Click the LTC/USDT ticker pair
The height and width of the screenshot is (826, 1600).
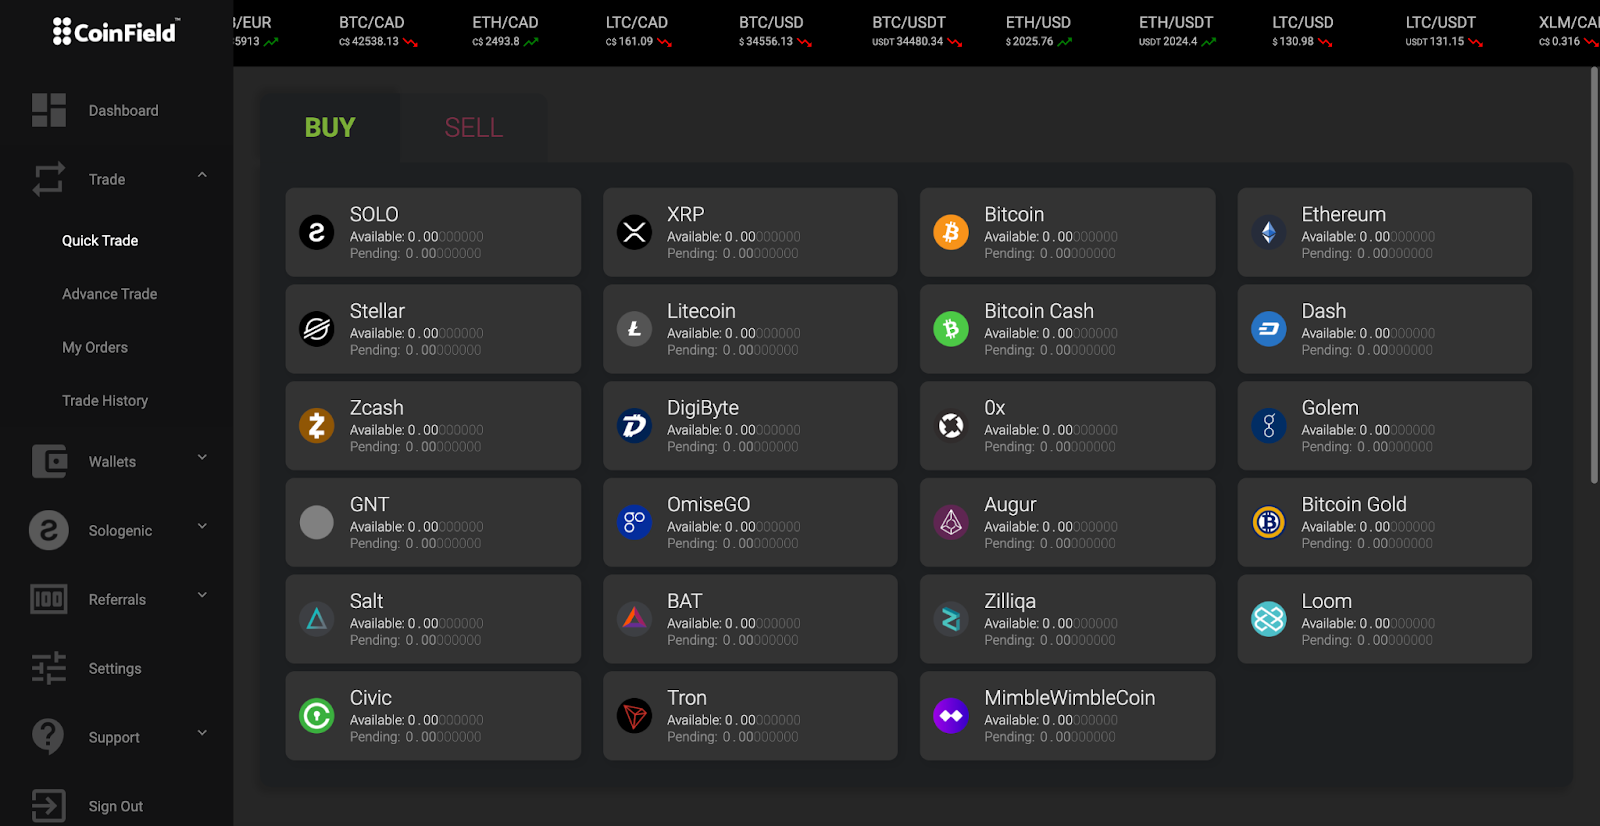coord(1441,22)
